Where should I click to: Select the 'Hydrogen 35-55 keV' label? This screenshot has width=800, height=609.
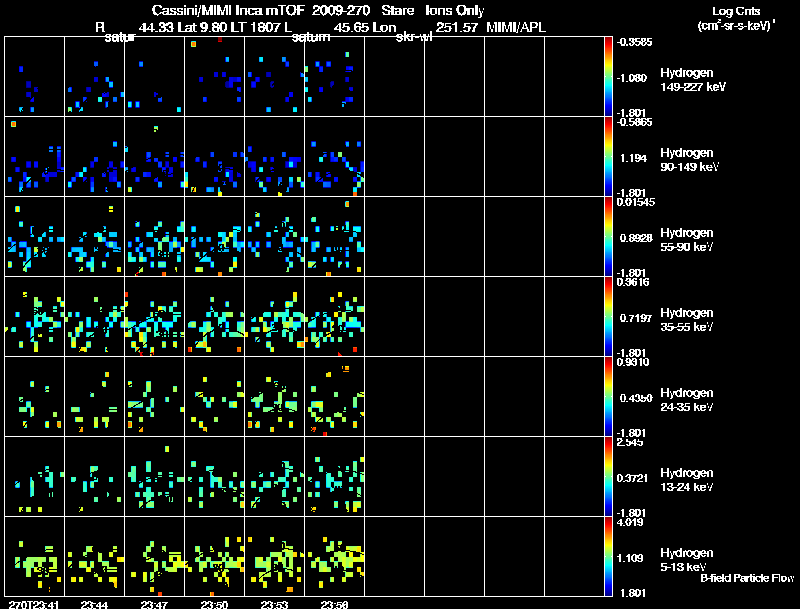tap(687, 320)
